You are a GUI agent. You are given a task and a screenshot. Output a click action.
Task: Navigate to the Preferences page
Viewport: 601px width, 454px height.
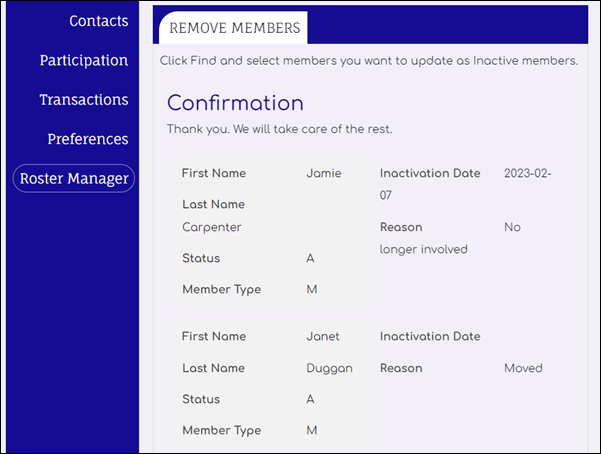(88, 139)
